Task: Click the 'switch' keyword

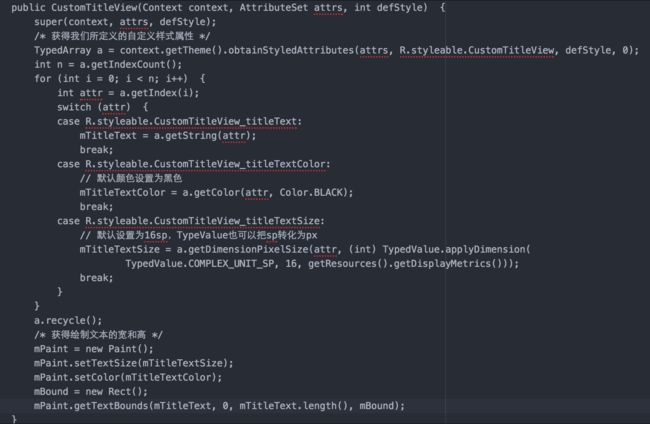Action: [74, 107]
